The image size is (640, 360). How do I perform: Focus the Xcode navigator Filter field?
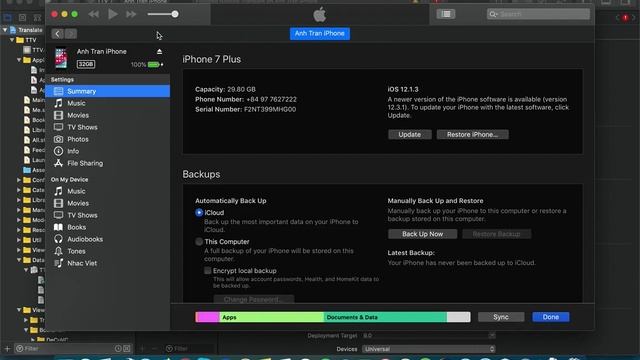(73, 349)
